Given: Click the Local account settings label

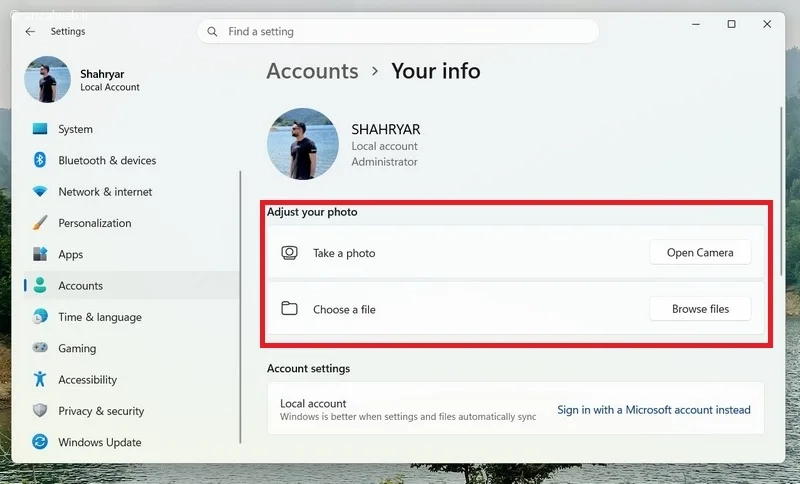Looking at the screenshot, I should tap(313, 403).
